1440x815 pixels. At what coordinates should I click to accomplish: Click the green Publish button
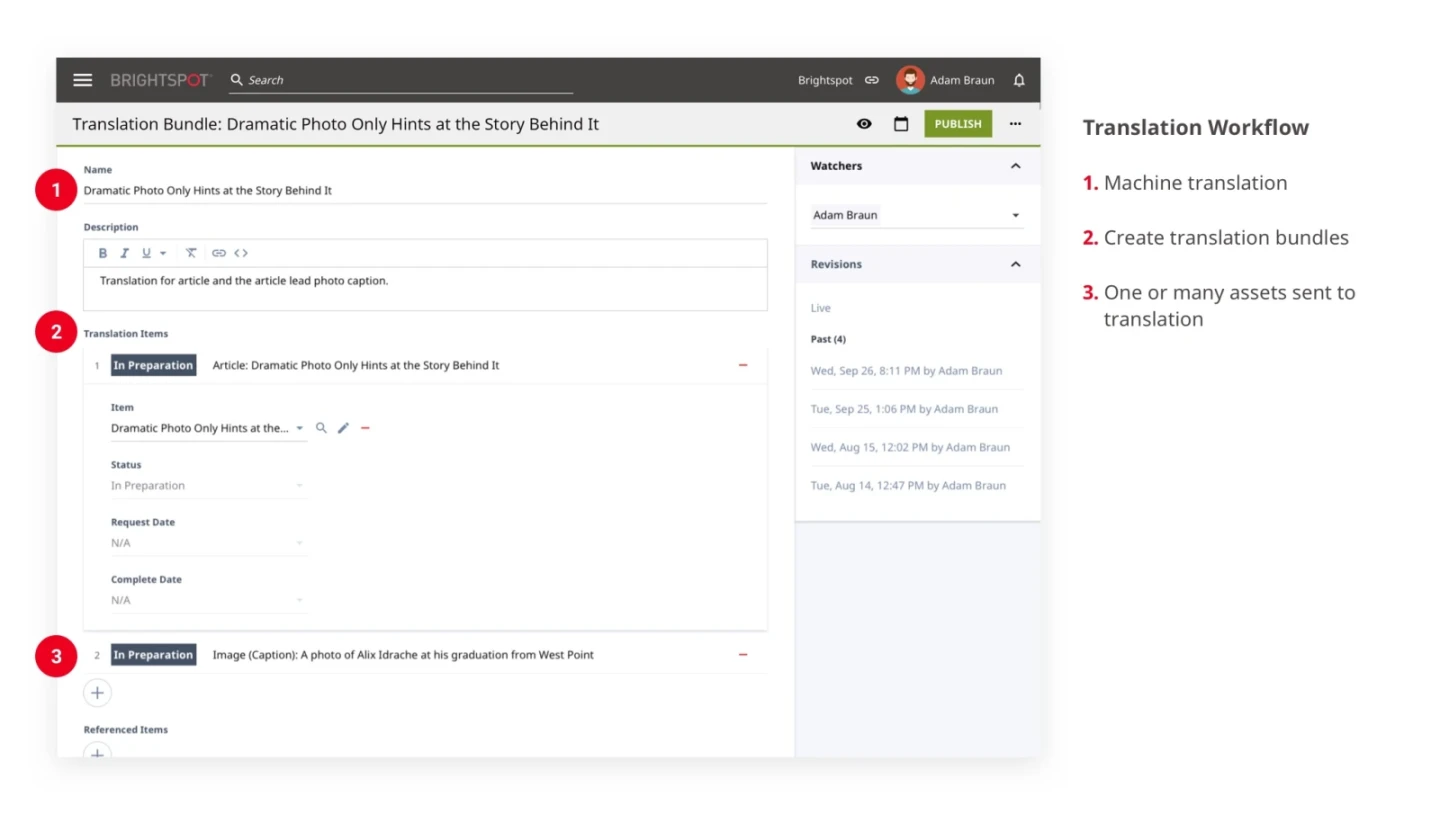(x=957, y=124)
